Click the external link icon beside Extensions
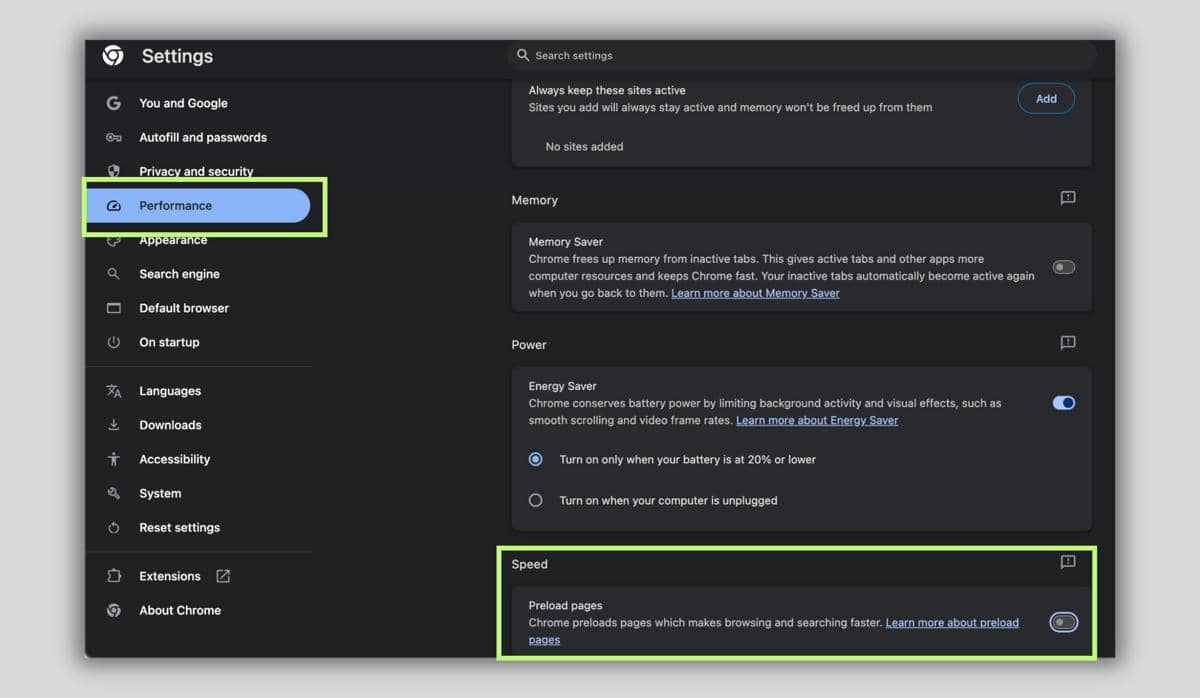This screenshot has height=698, width=1200. click(x=223, y=576)
